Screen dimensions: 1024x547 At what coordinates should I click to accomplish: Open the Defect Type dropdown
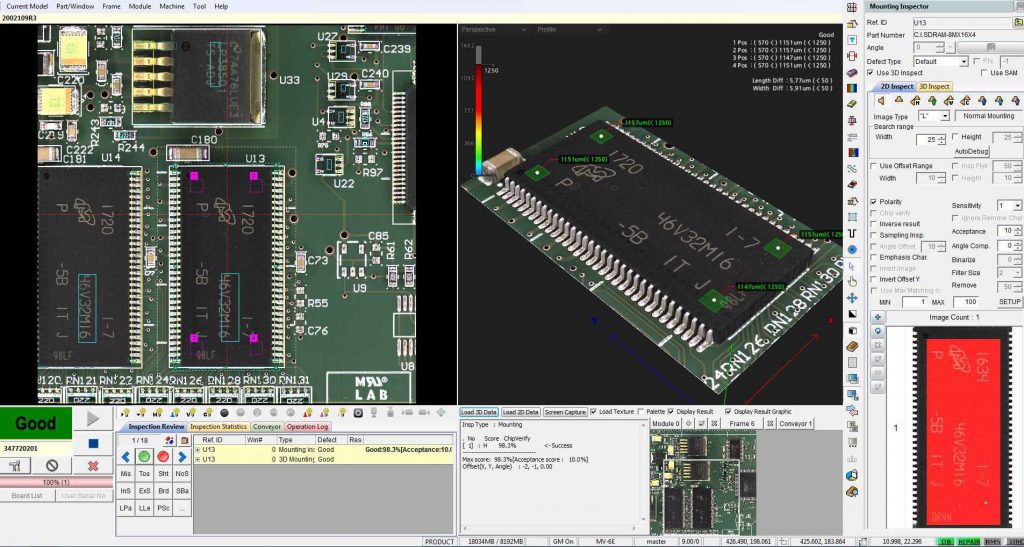click(x=963, y=61)
